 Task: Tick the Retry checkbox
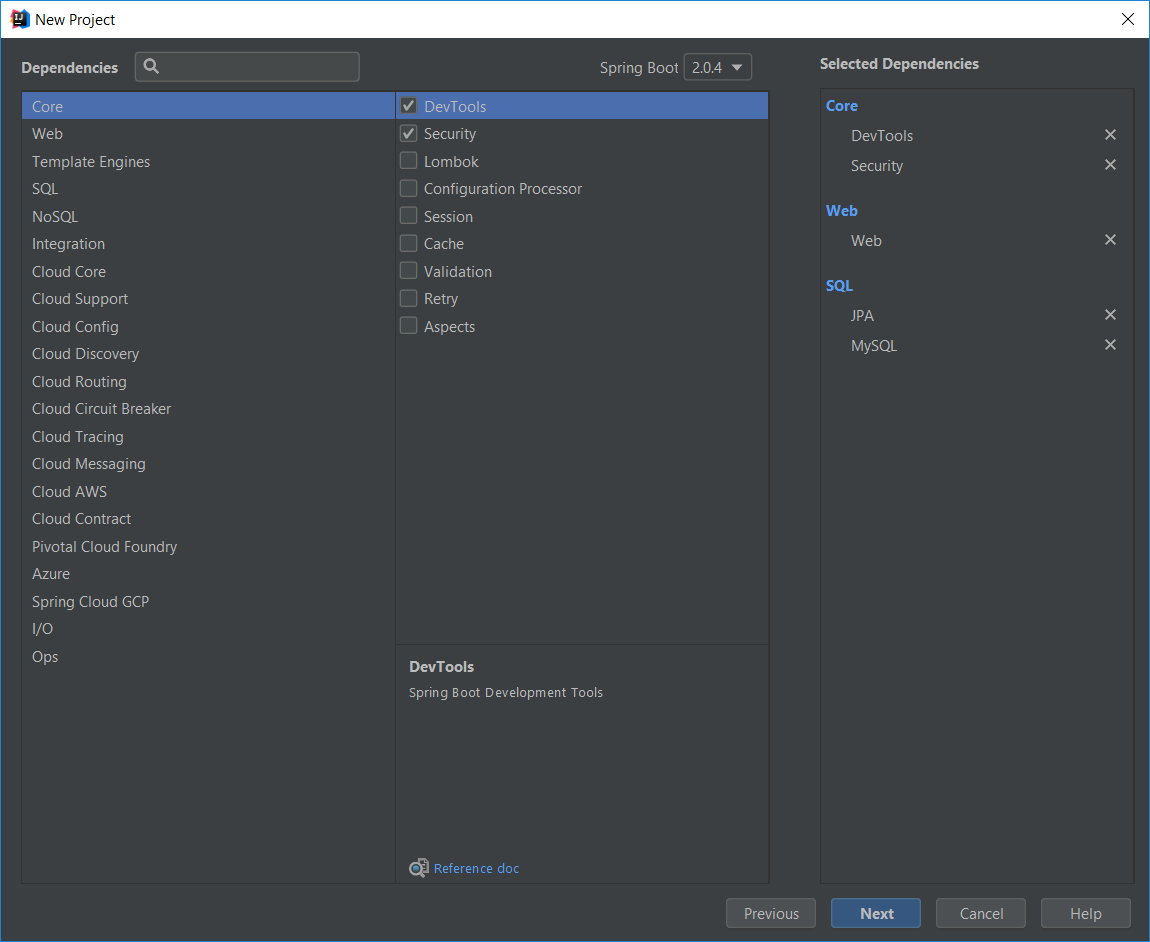(x=409, y=299)
